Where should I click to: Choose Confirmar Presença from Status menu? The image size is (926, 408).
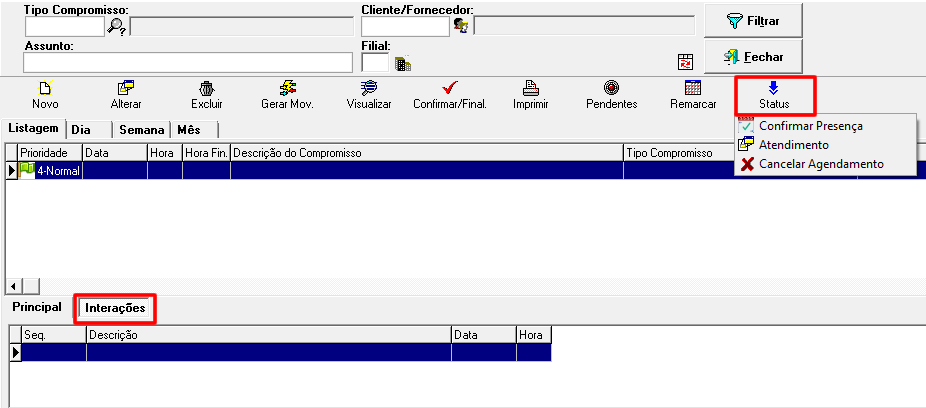(810, 126)
